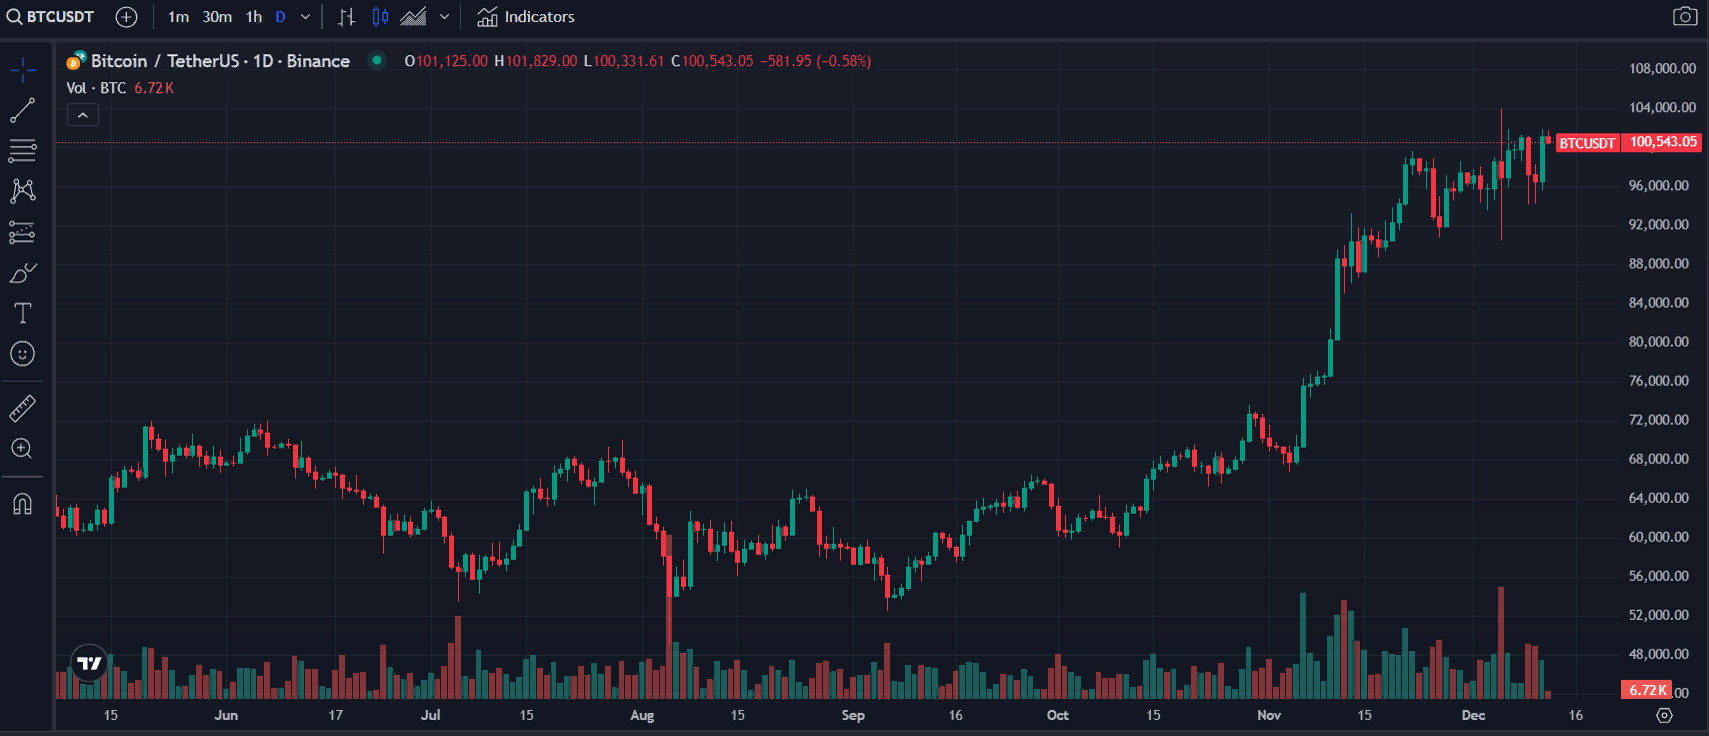Viewport: 1709px width, 736px height.
Task: Click the BTCUSDT price label tag
Action: pos(1587,143)
